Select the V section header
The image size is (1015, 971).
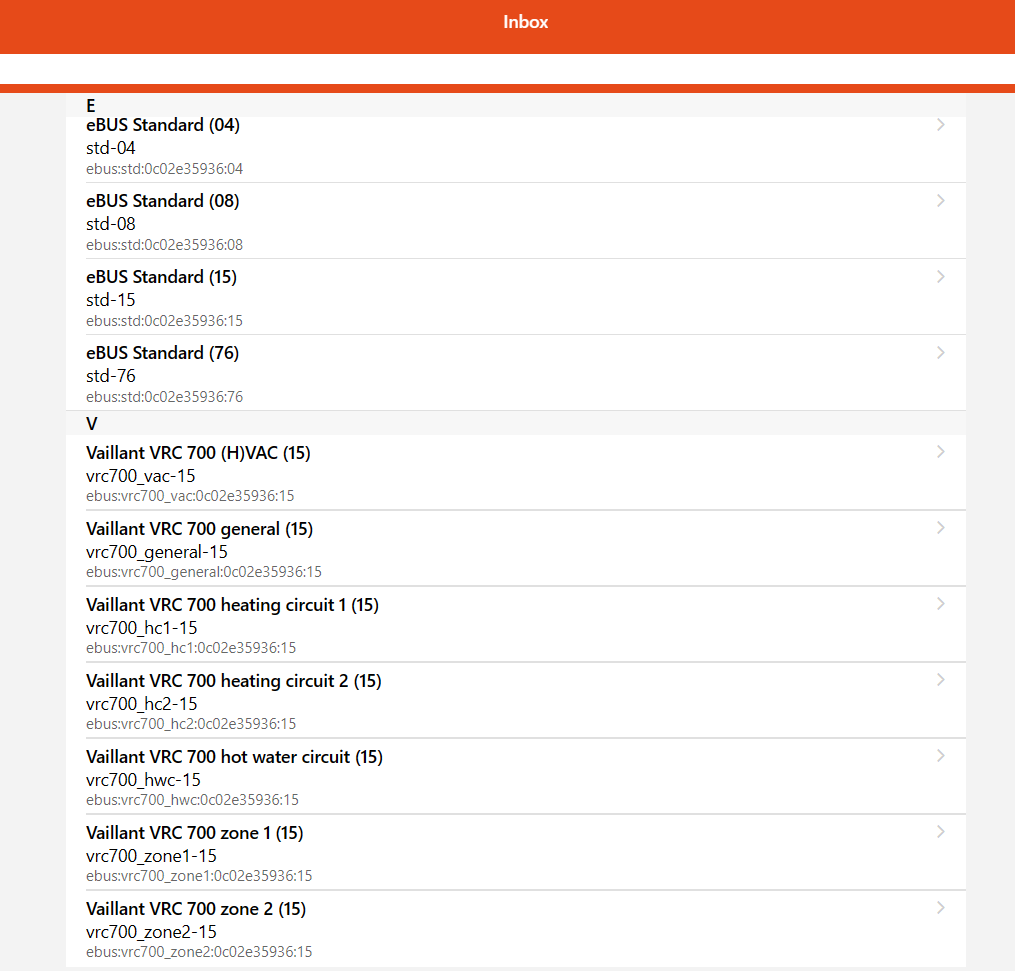92,424
